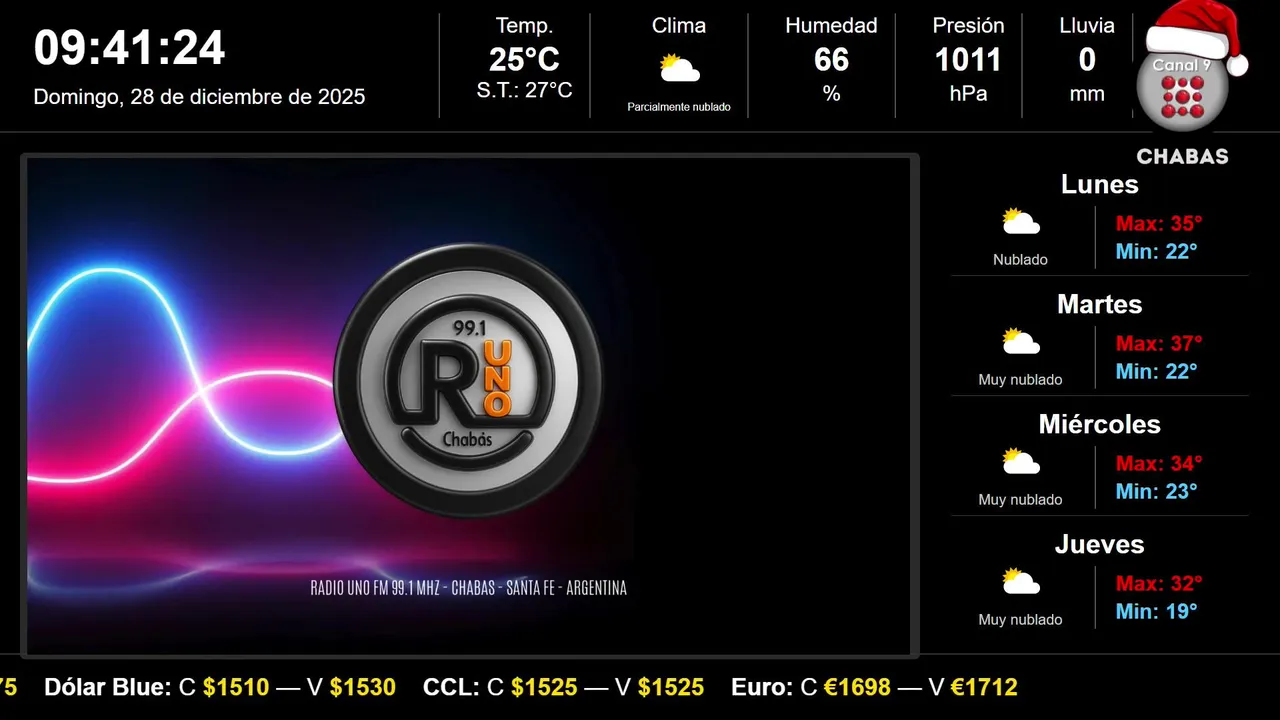Click the Radio Uno 99.1 circular logo

(468, 380)
